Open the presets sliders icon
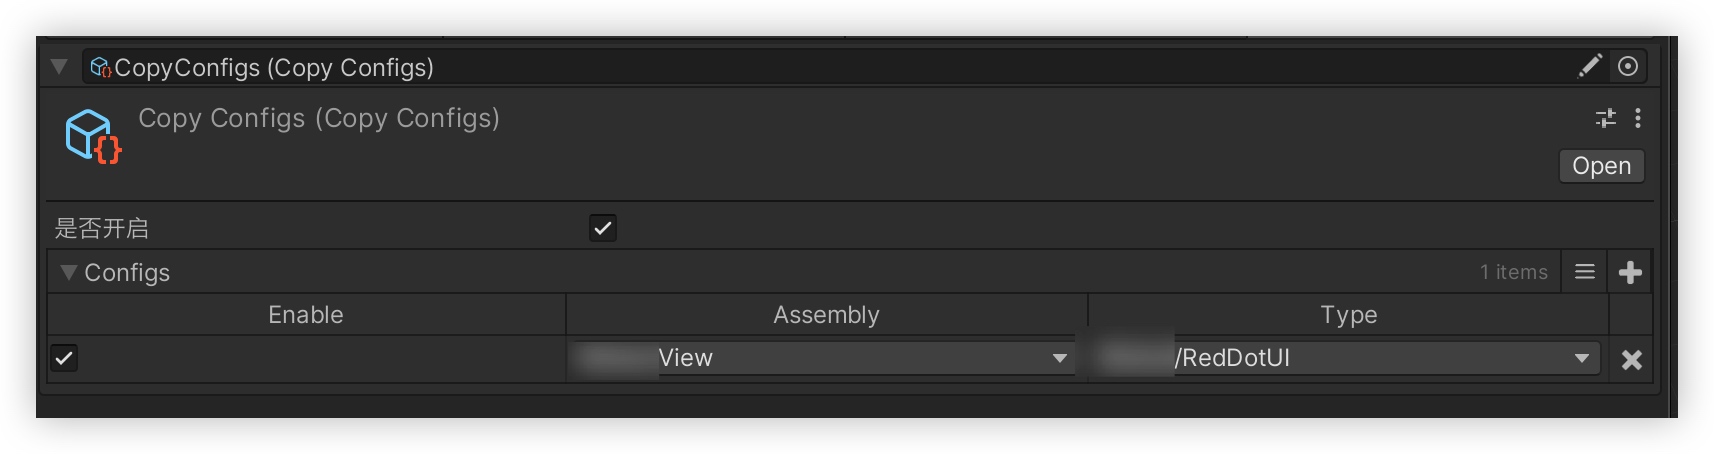 (x=1606, y=118)
